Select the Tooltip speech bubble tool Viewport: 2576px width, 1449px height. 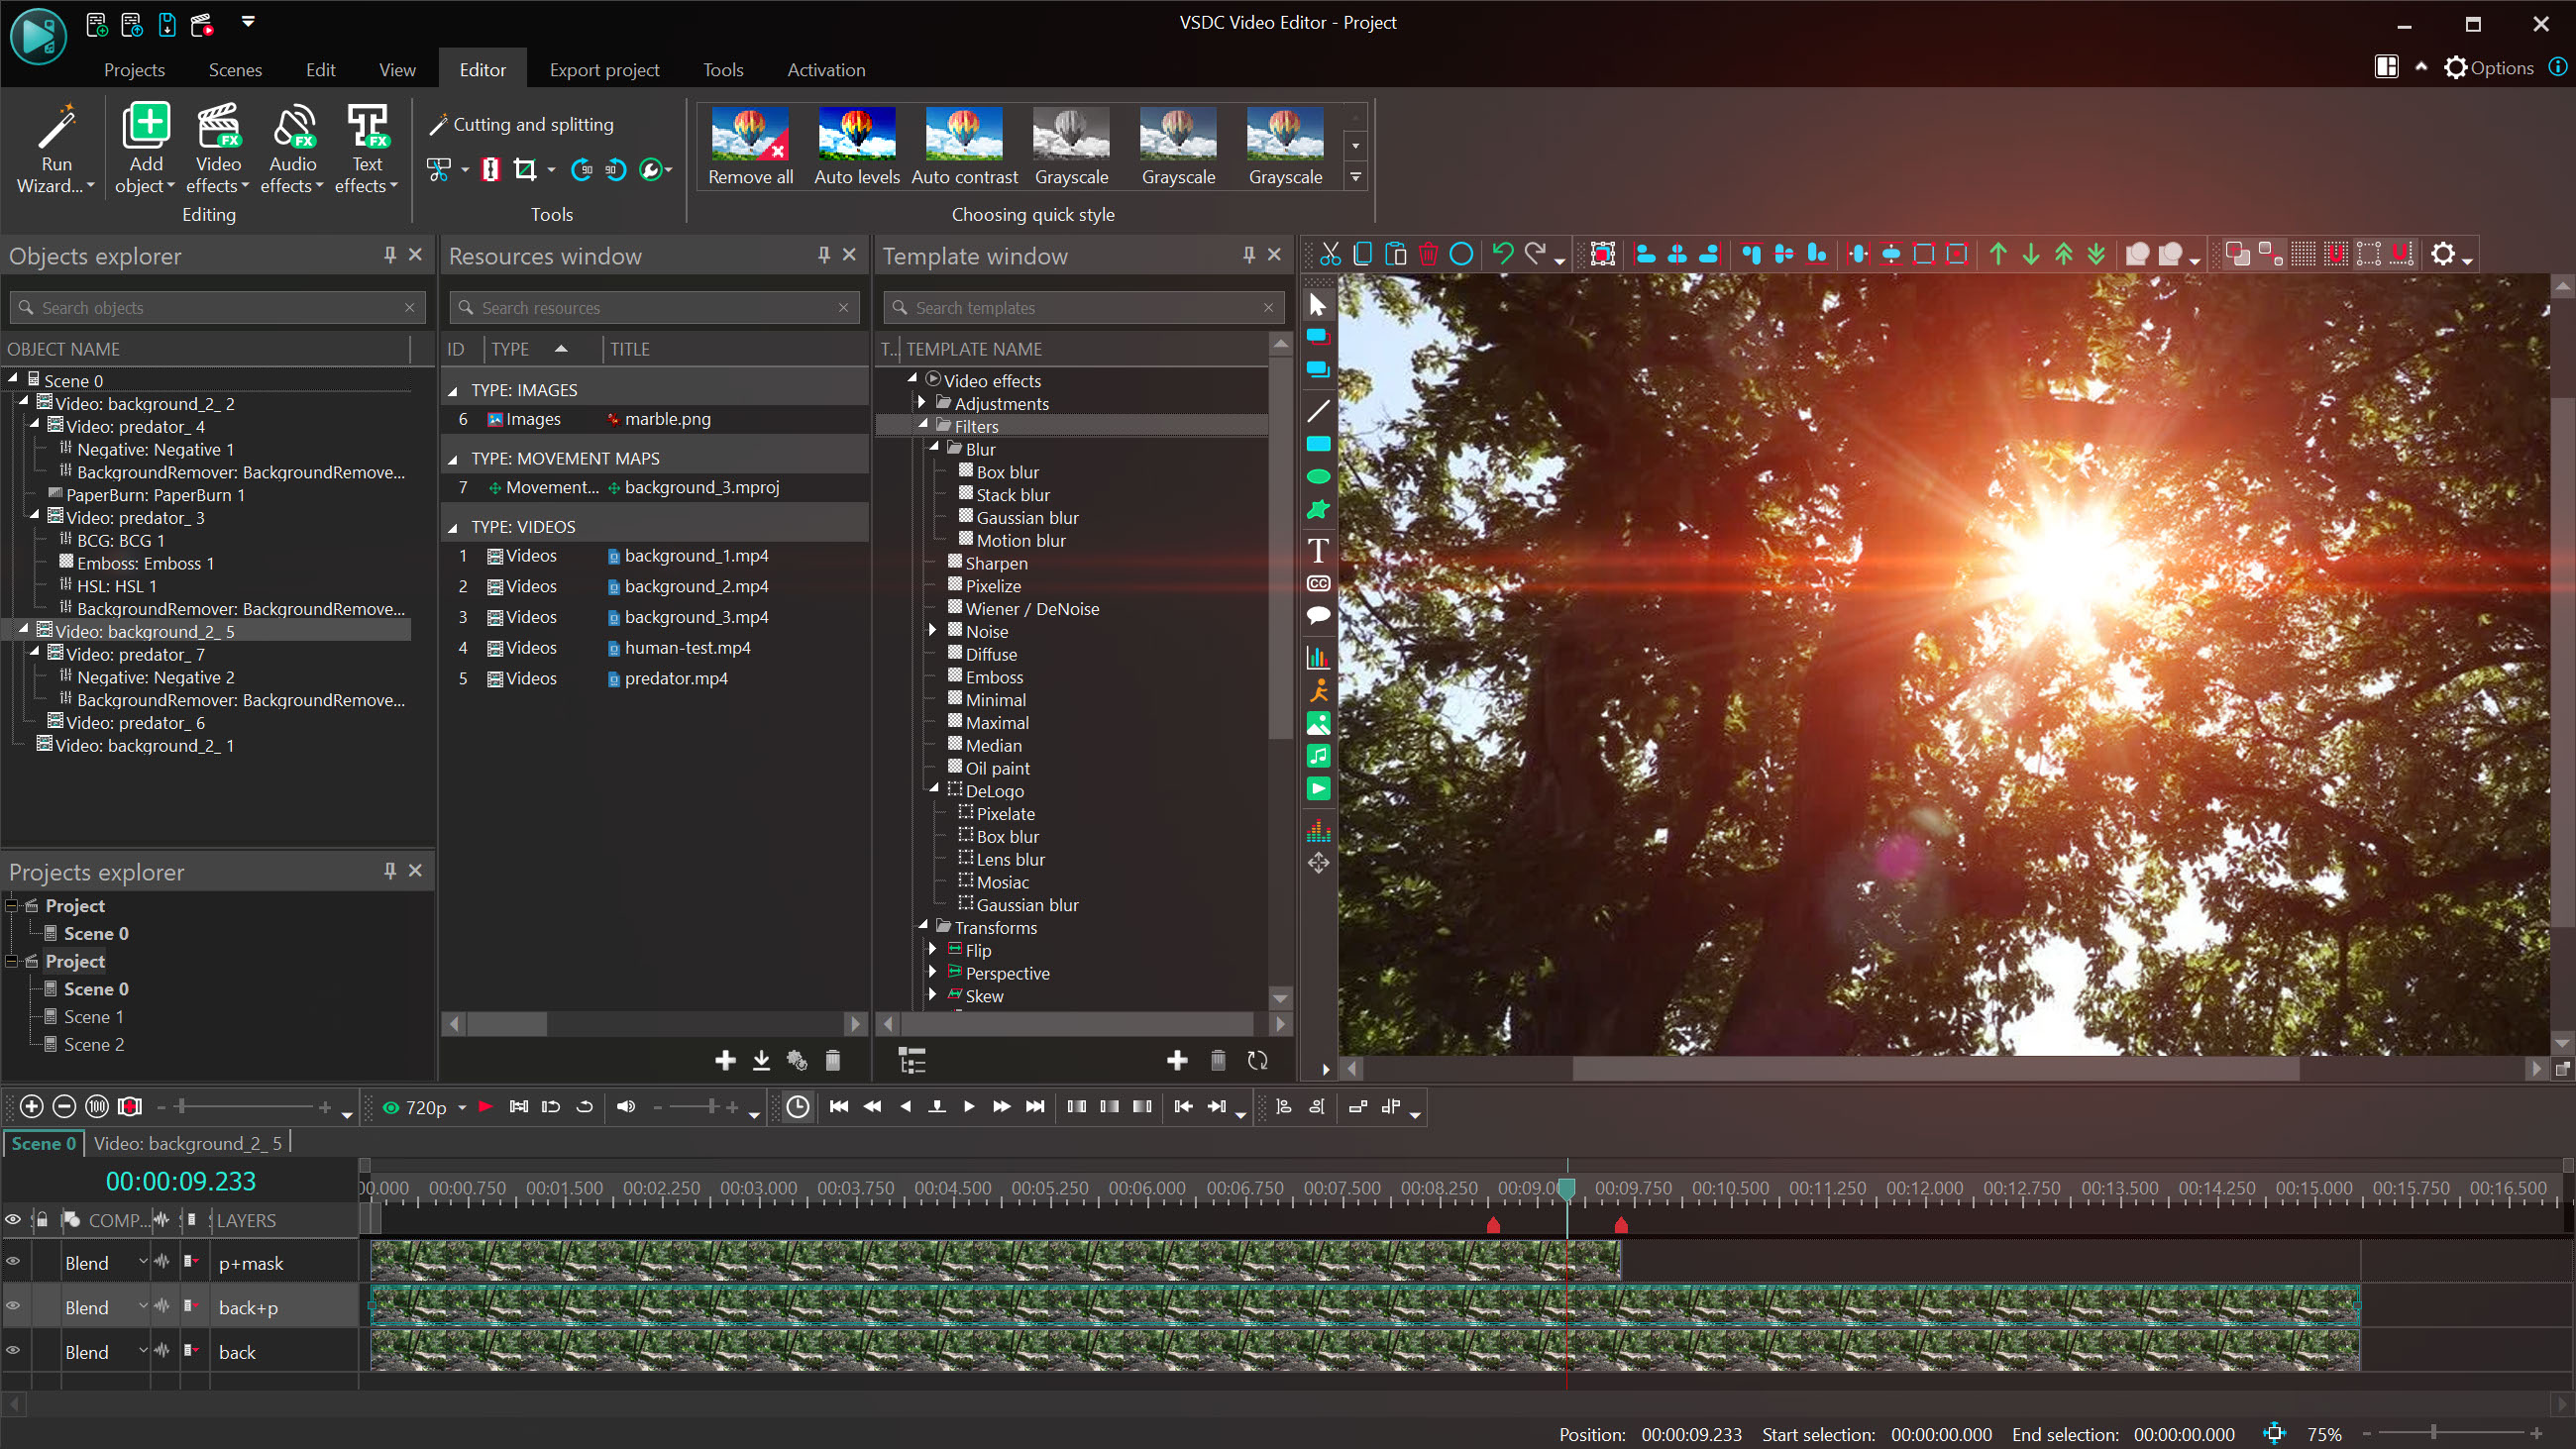(x=1318, y=616)
